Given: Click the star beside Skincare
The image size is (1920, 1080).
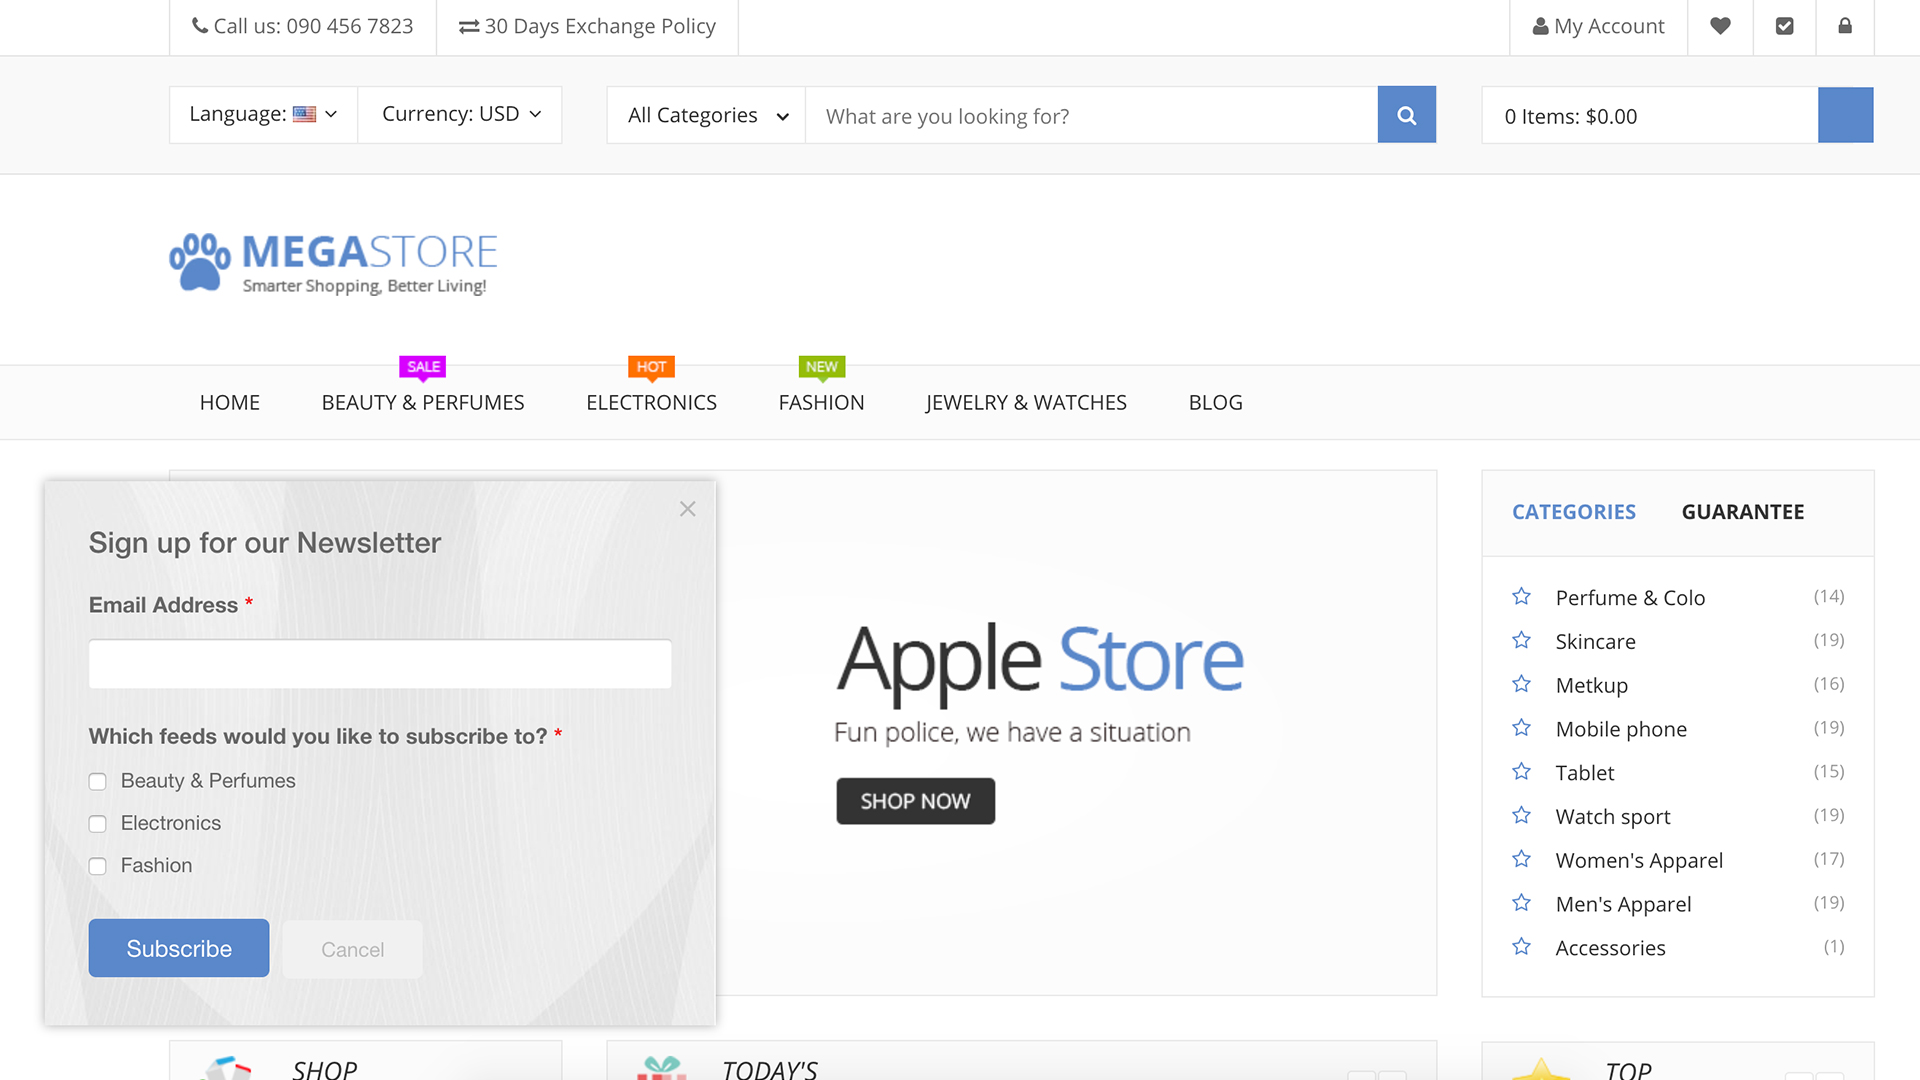Looking at the screenshot, I should pyautogui.click(x=1521, y=640).
